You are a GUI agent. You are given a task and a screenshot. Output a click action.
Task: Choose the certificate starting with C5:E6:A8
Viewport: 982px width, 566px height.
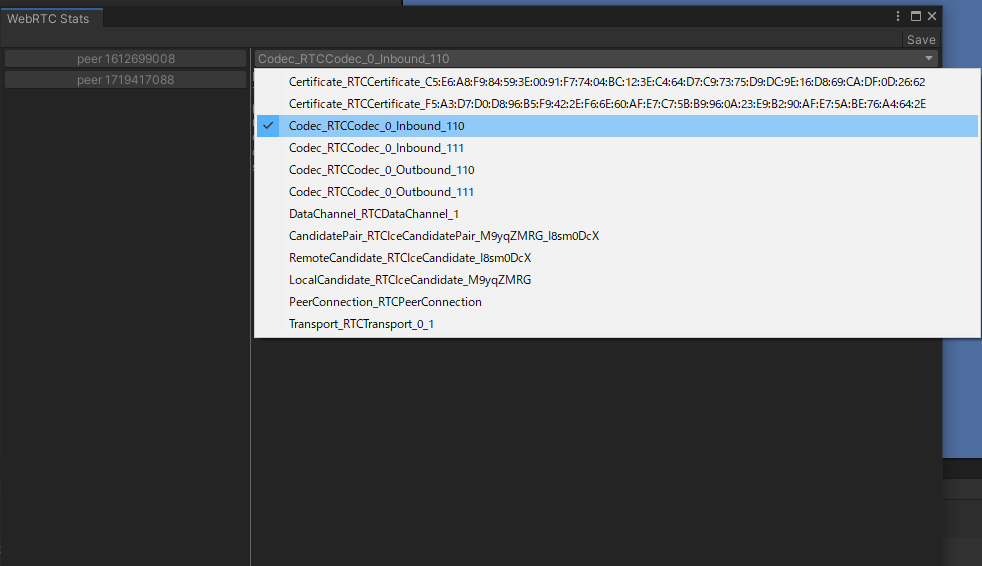606,82
